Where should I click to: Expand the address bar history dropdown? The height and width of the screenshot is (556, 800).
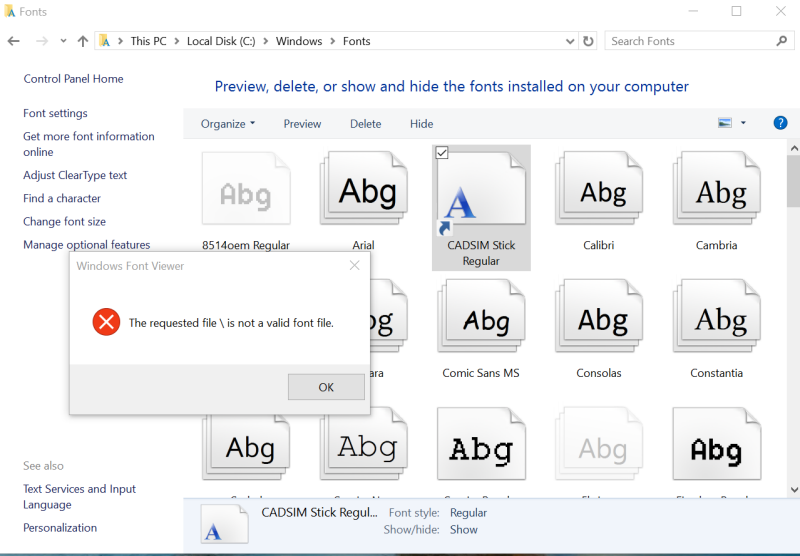(570, 41)
